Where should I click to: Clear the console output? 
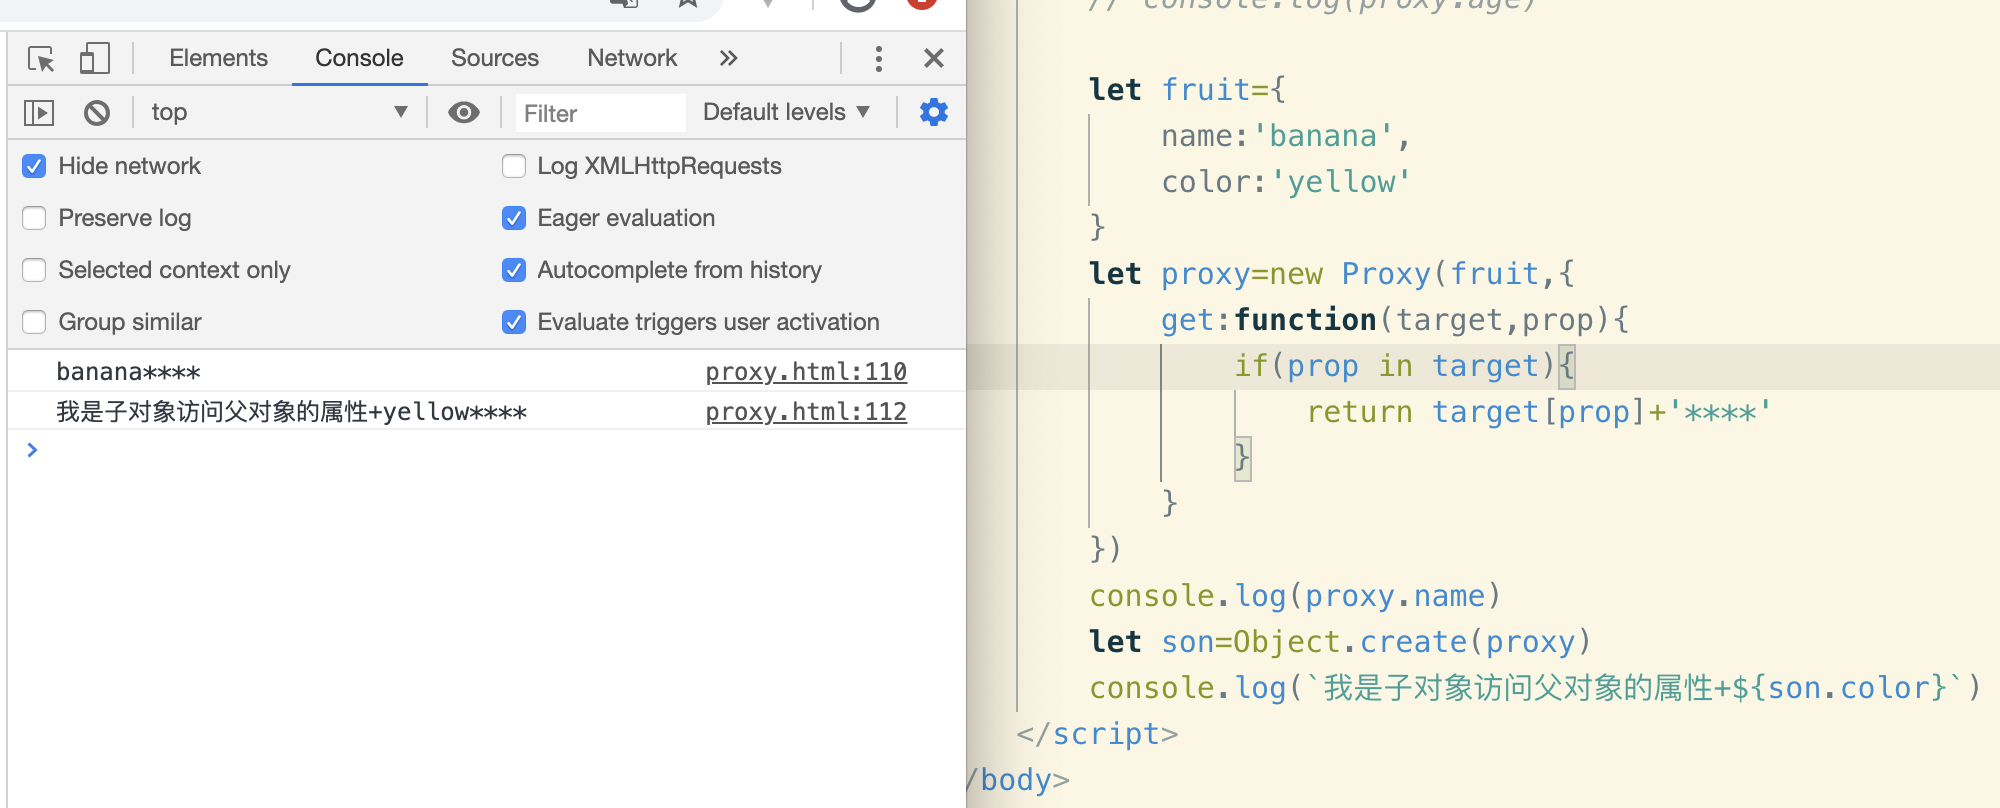click(97, 113)
